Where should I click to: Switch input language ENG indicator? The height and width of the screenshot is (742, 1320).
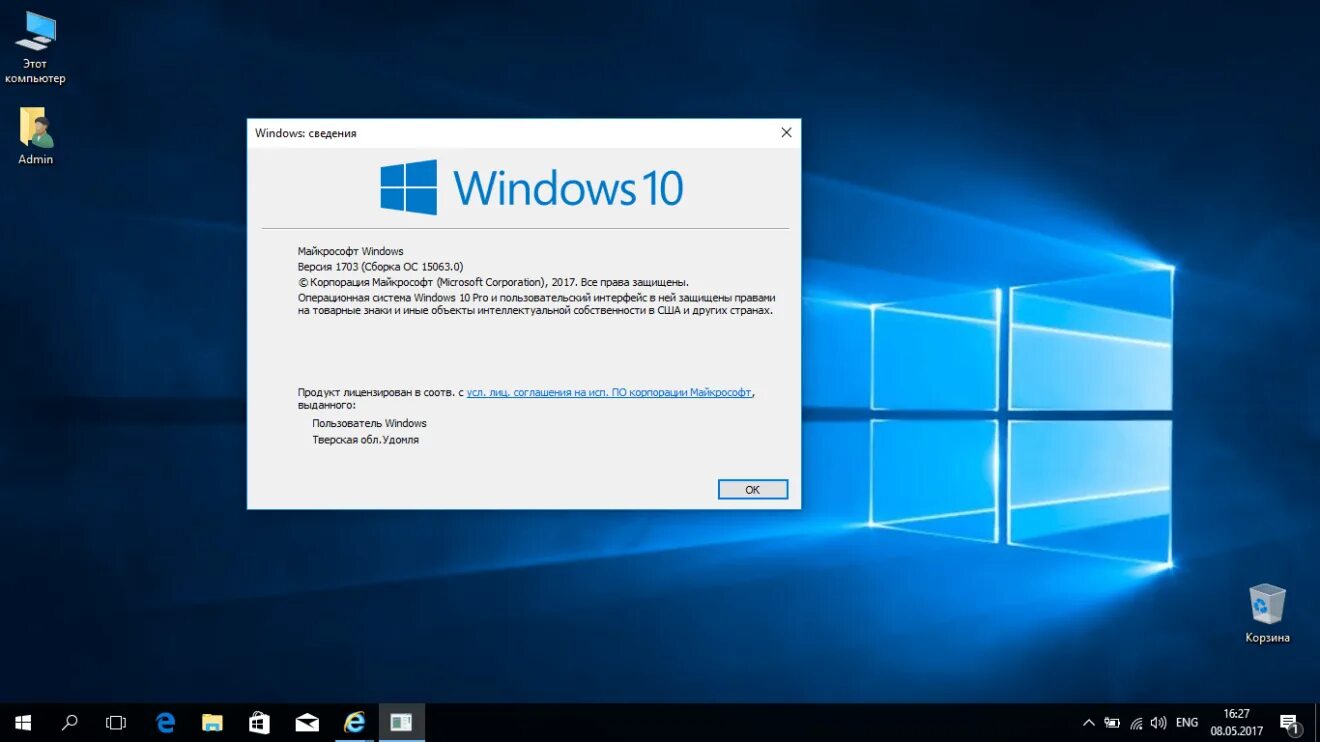[1187, 722]
